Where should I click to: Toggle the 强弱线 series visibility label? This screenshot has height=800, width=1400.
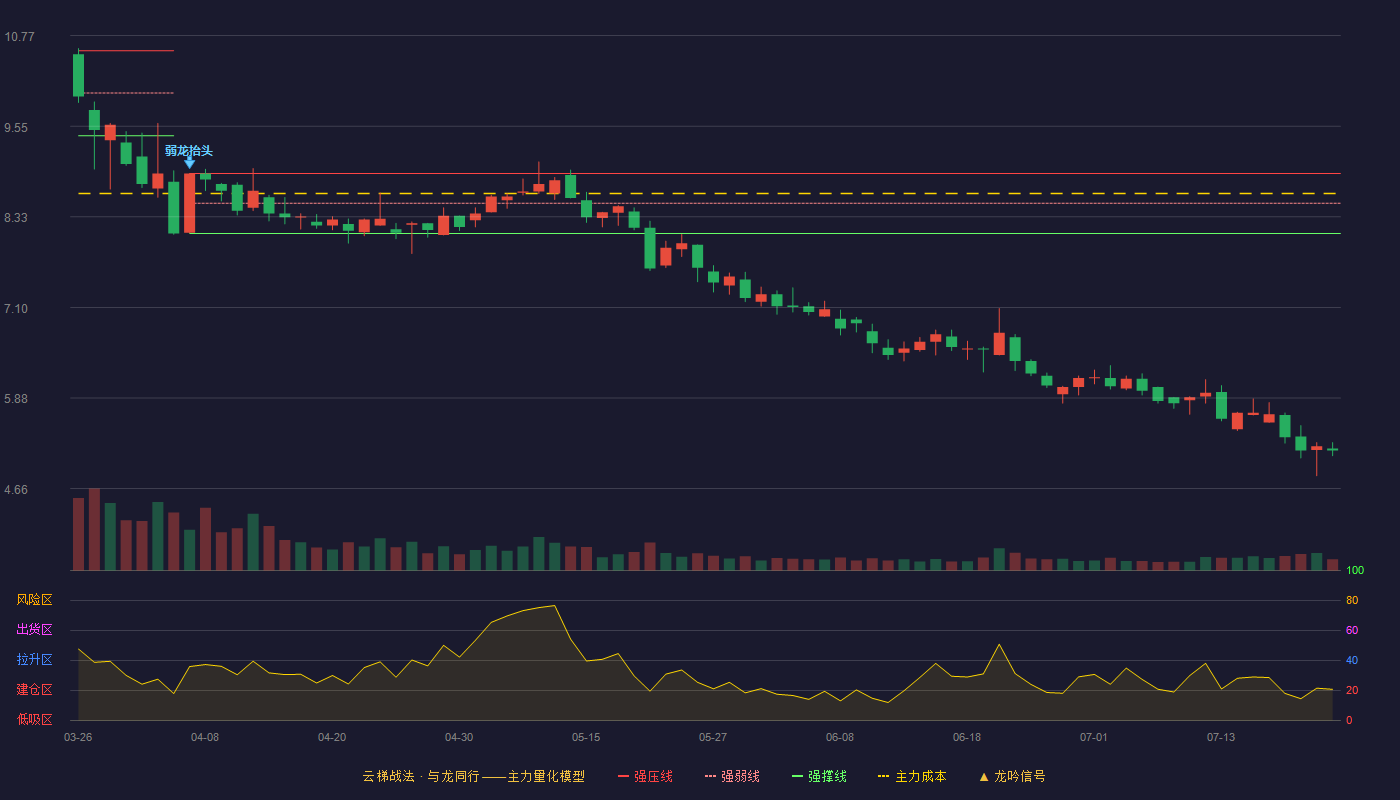pos(740,776)
